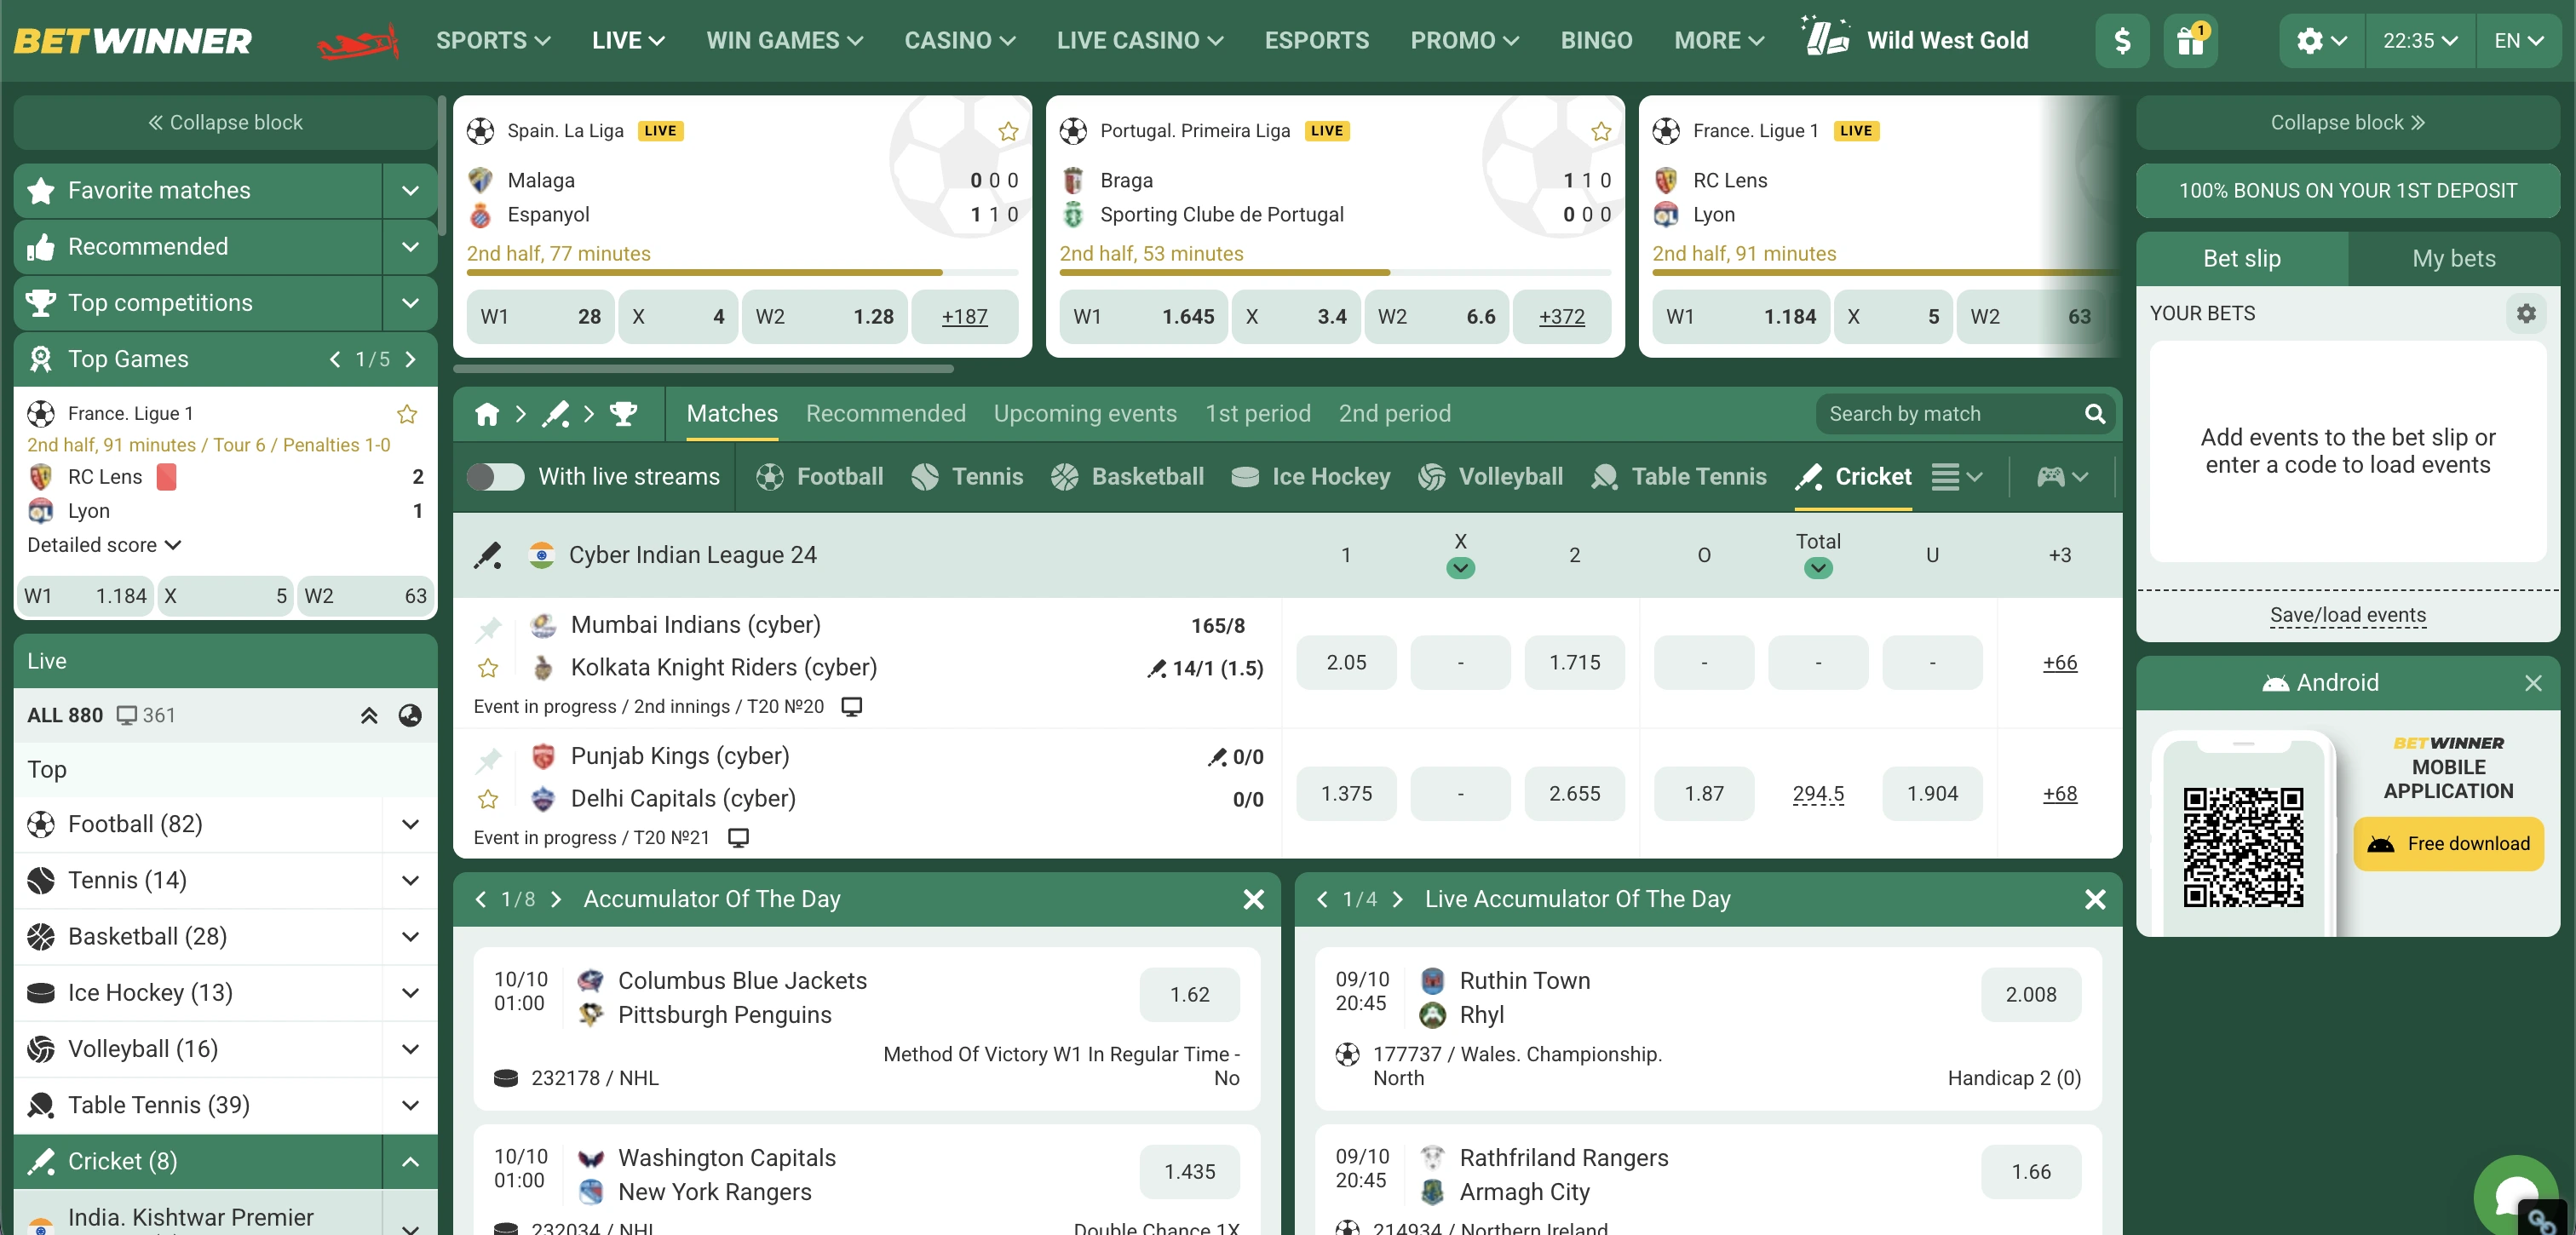The height and width of the screenshot is (1235, 2576).
Task: Open bet slip settings gear
Action: tap(2526, 313)
